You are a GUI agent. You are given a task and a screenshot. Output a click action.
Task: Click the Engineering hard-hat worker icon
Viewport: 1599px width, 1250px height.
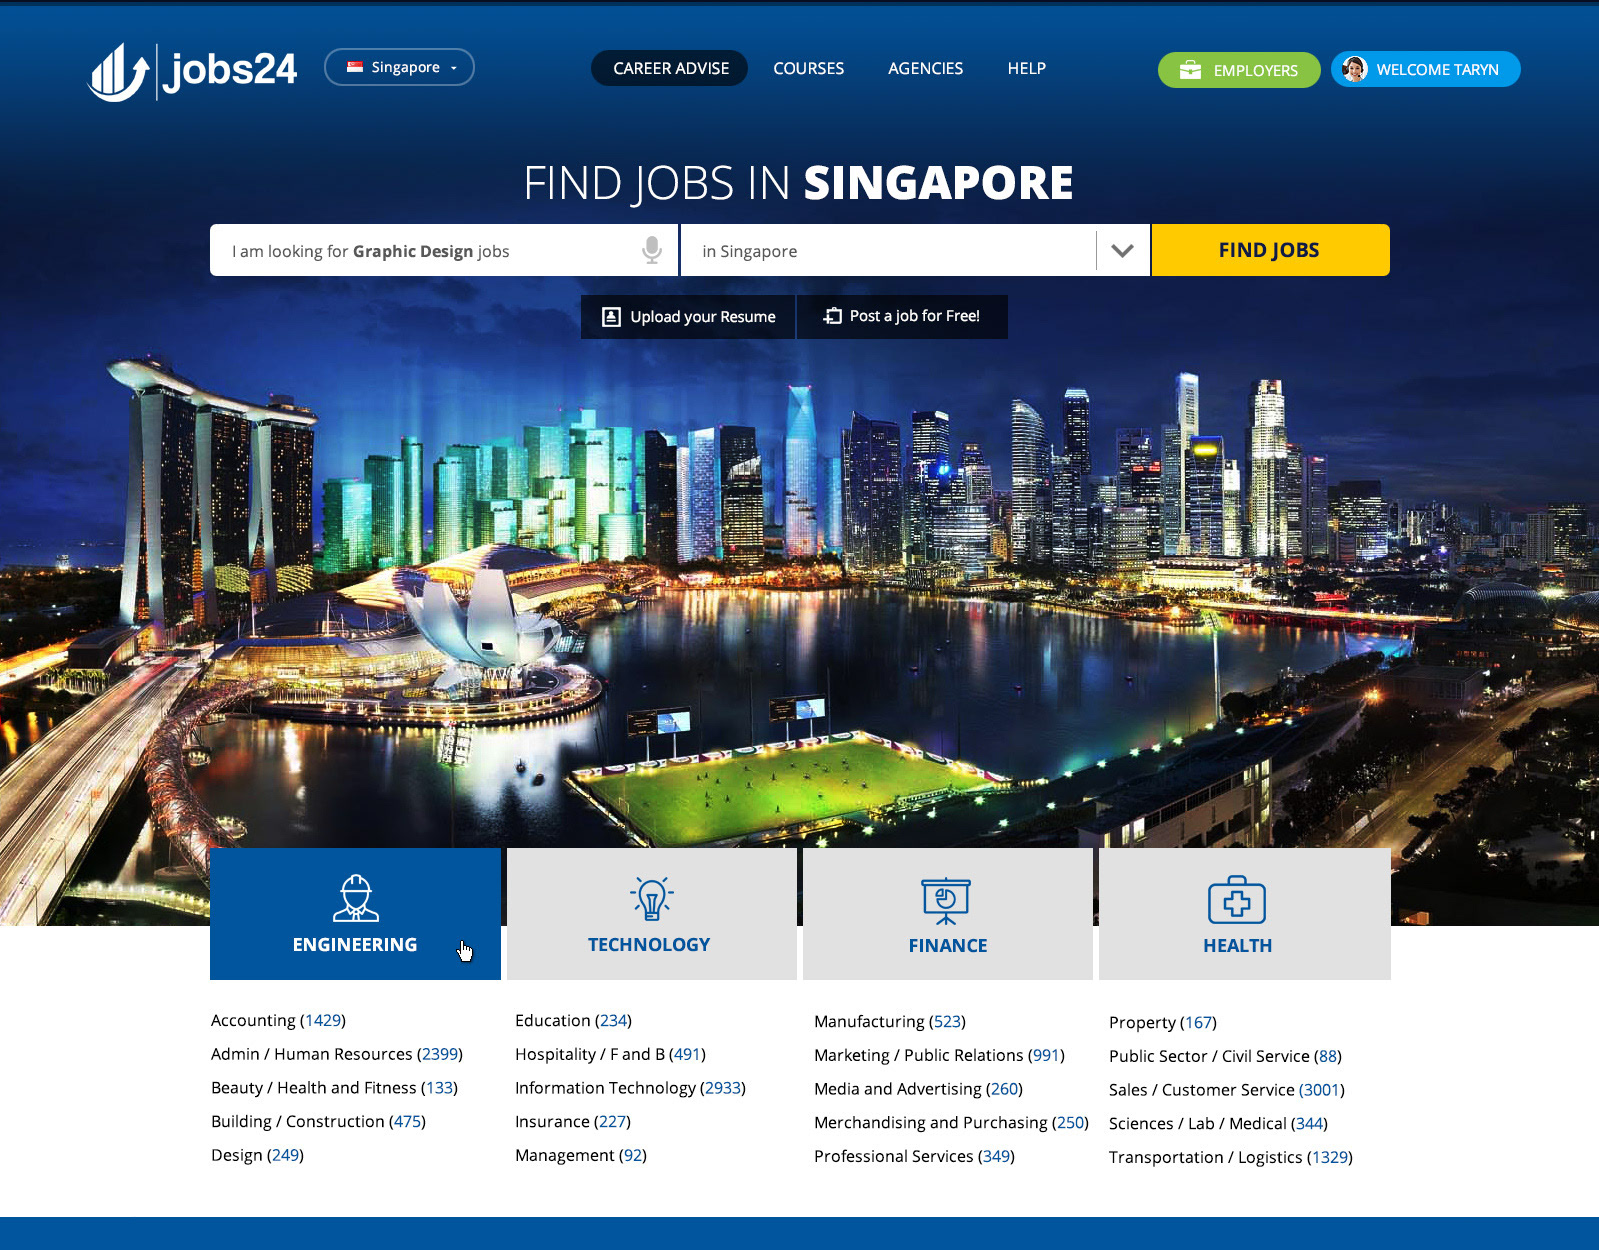pyautogui.click(x=355, y=898)
